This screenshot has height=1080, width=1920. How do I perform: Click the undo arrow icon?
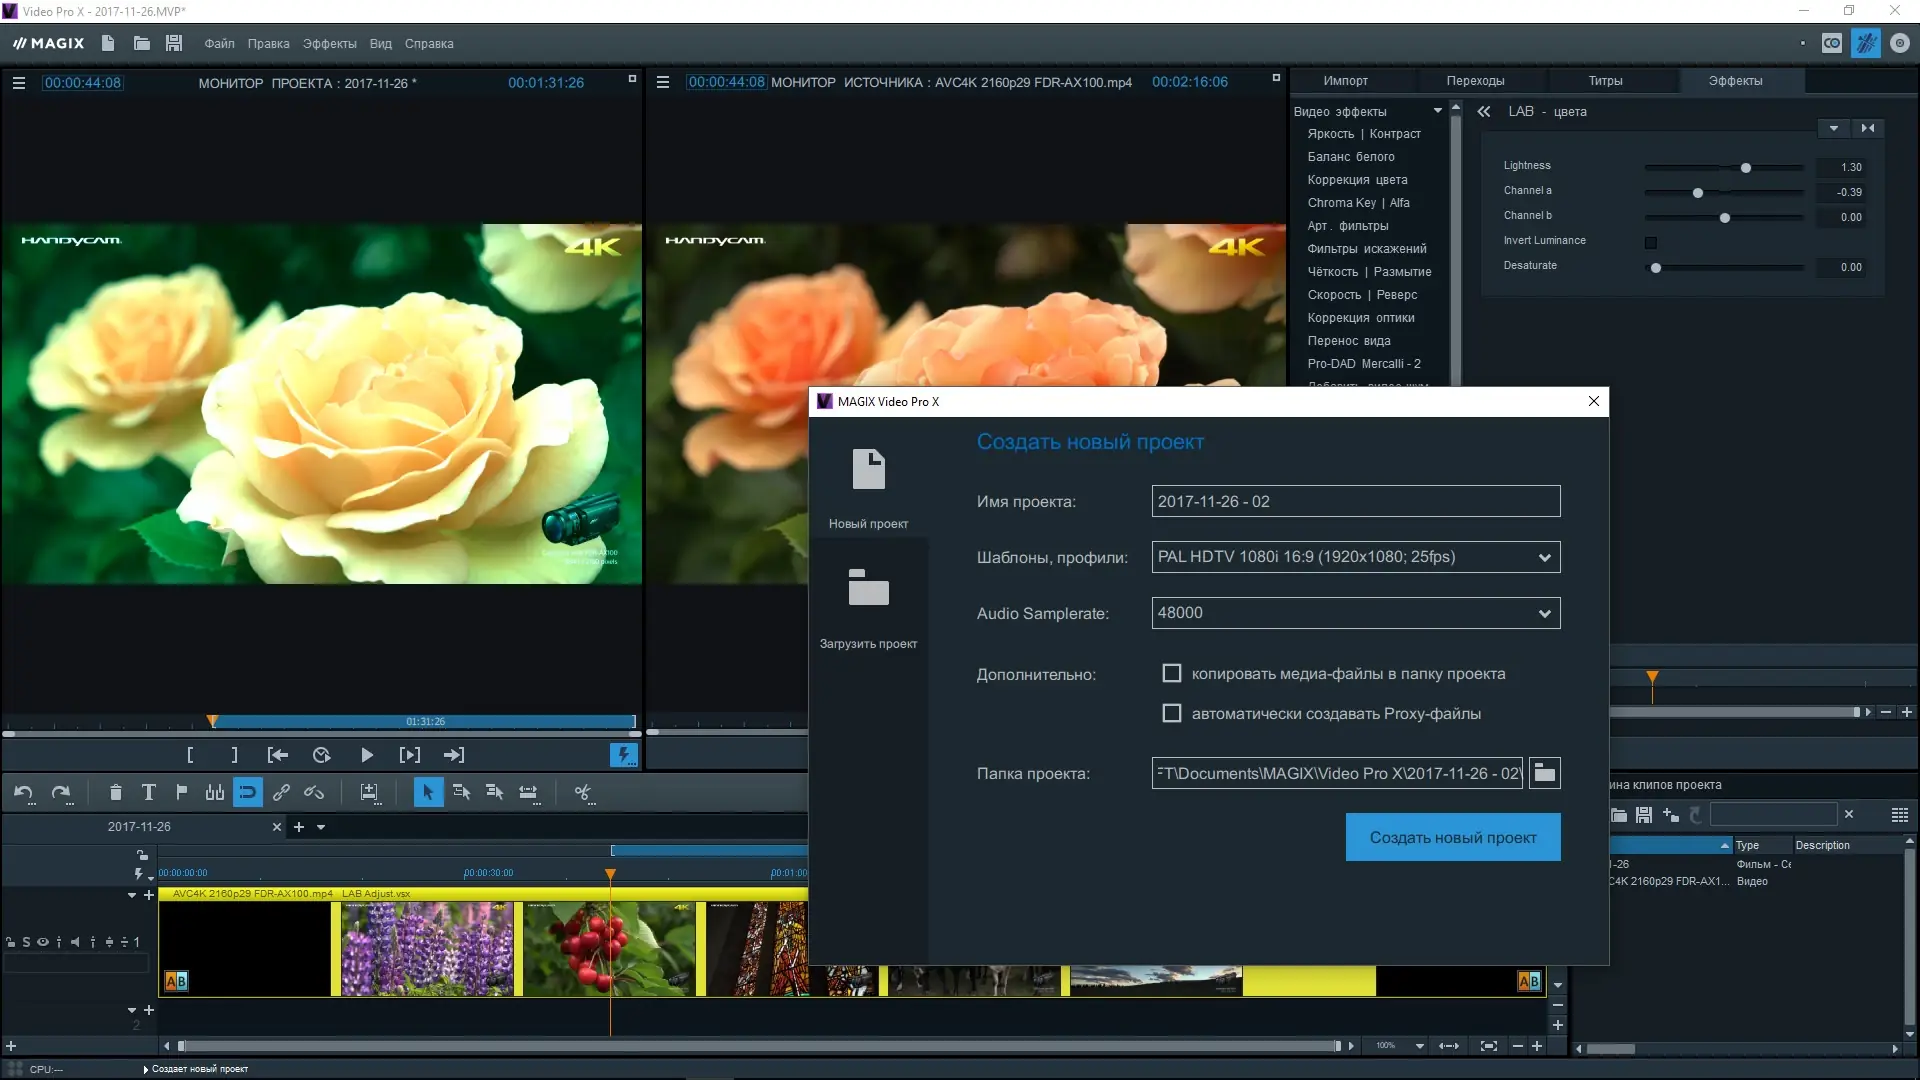[x=23, y=793]
